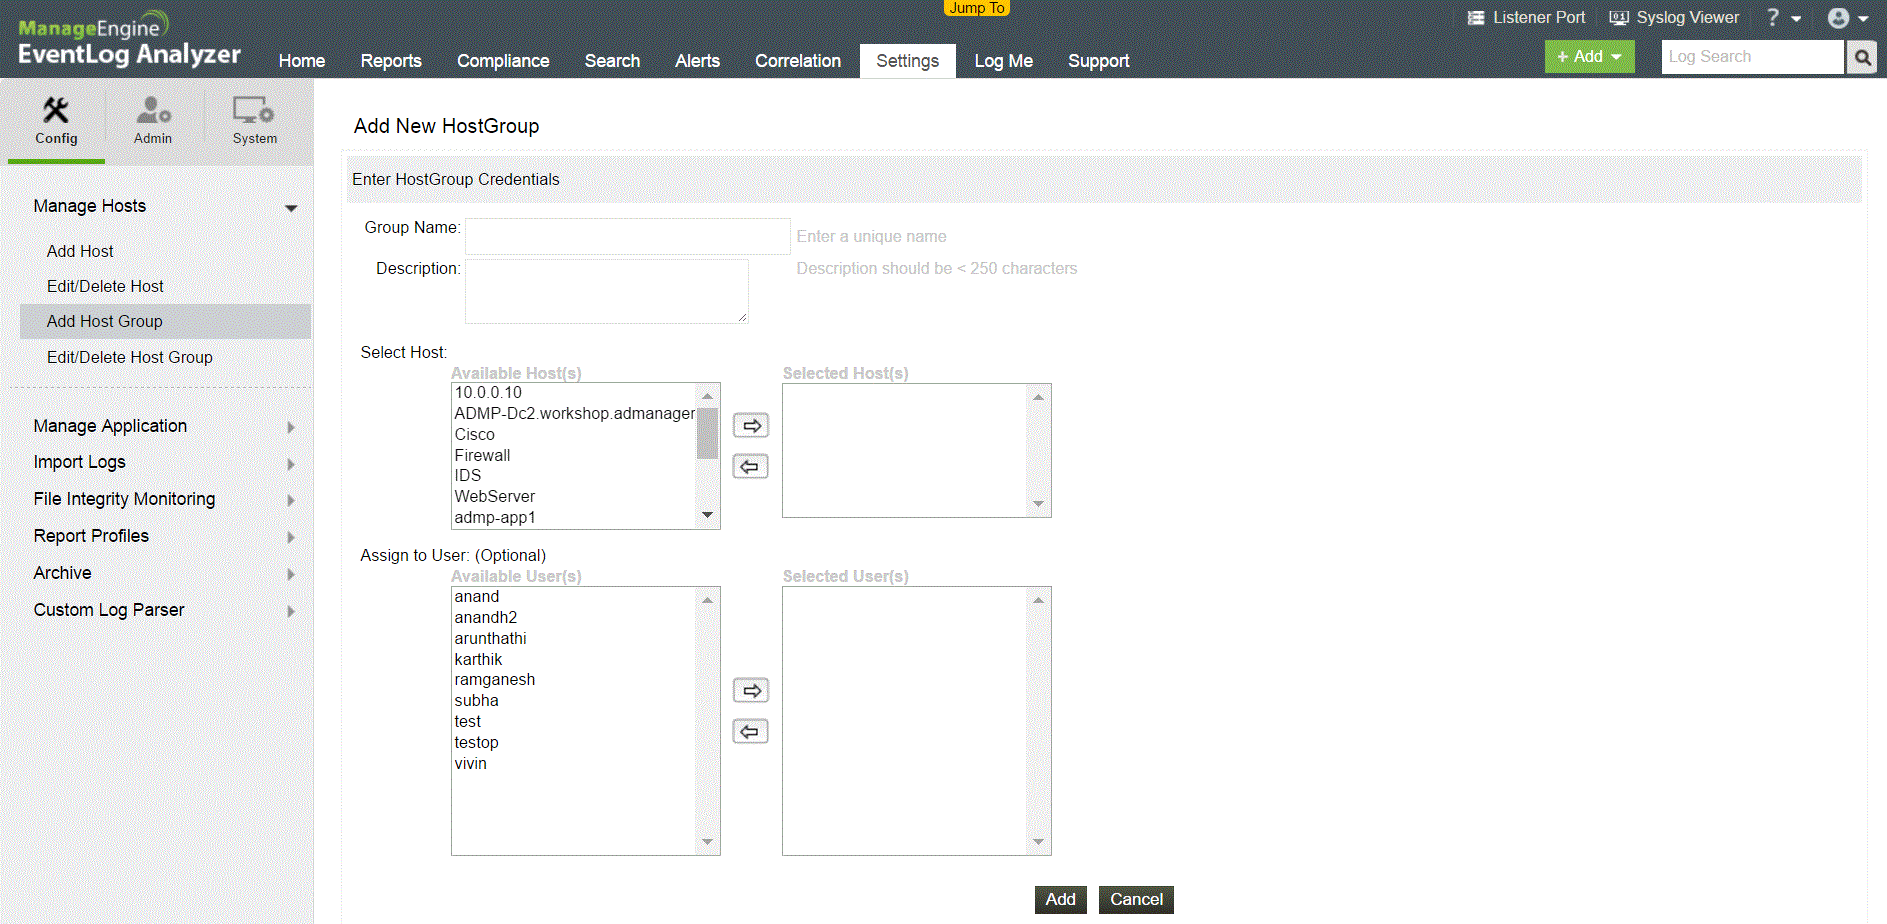Click the Group Name input field
This screenshot has width=1887, height=924.
(628, 236)
